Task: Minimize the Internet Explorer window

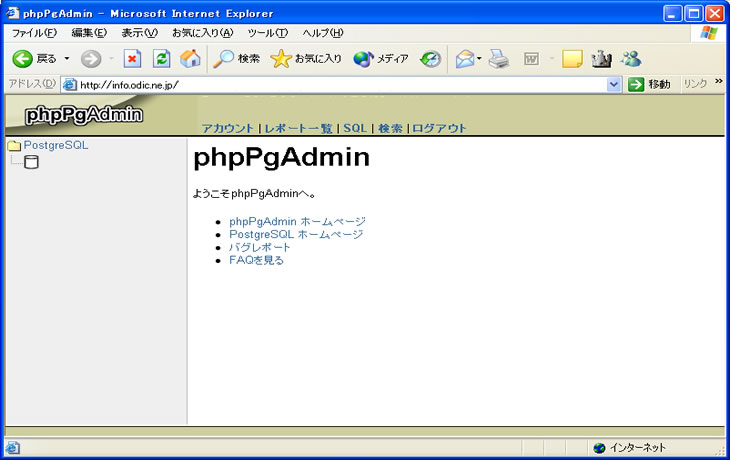Action: click(x=672, y=14)
